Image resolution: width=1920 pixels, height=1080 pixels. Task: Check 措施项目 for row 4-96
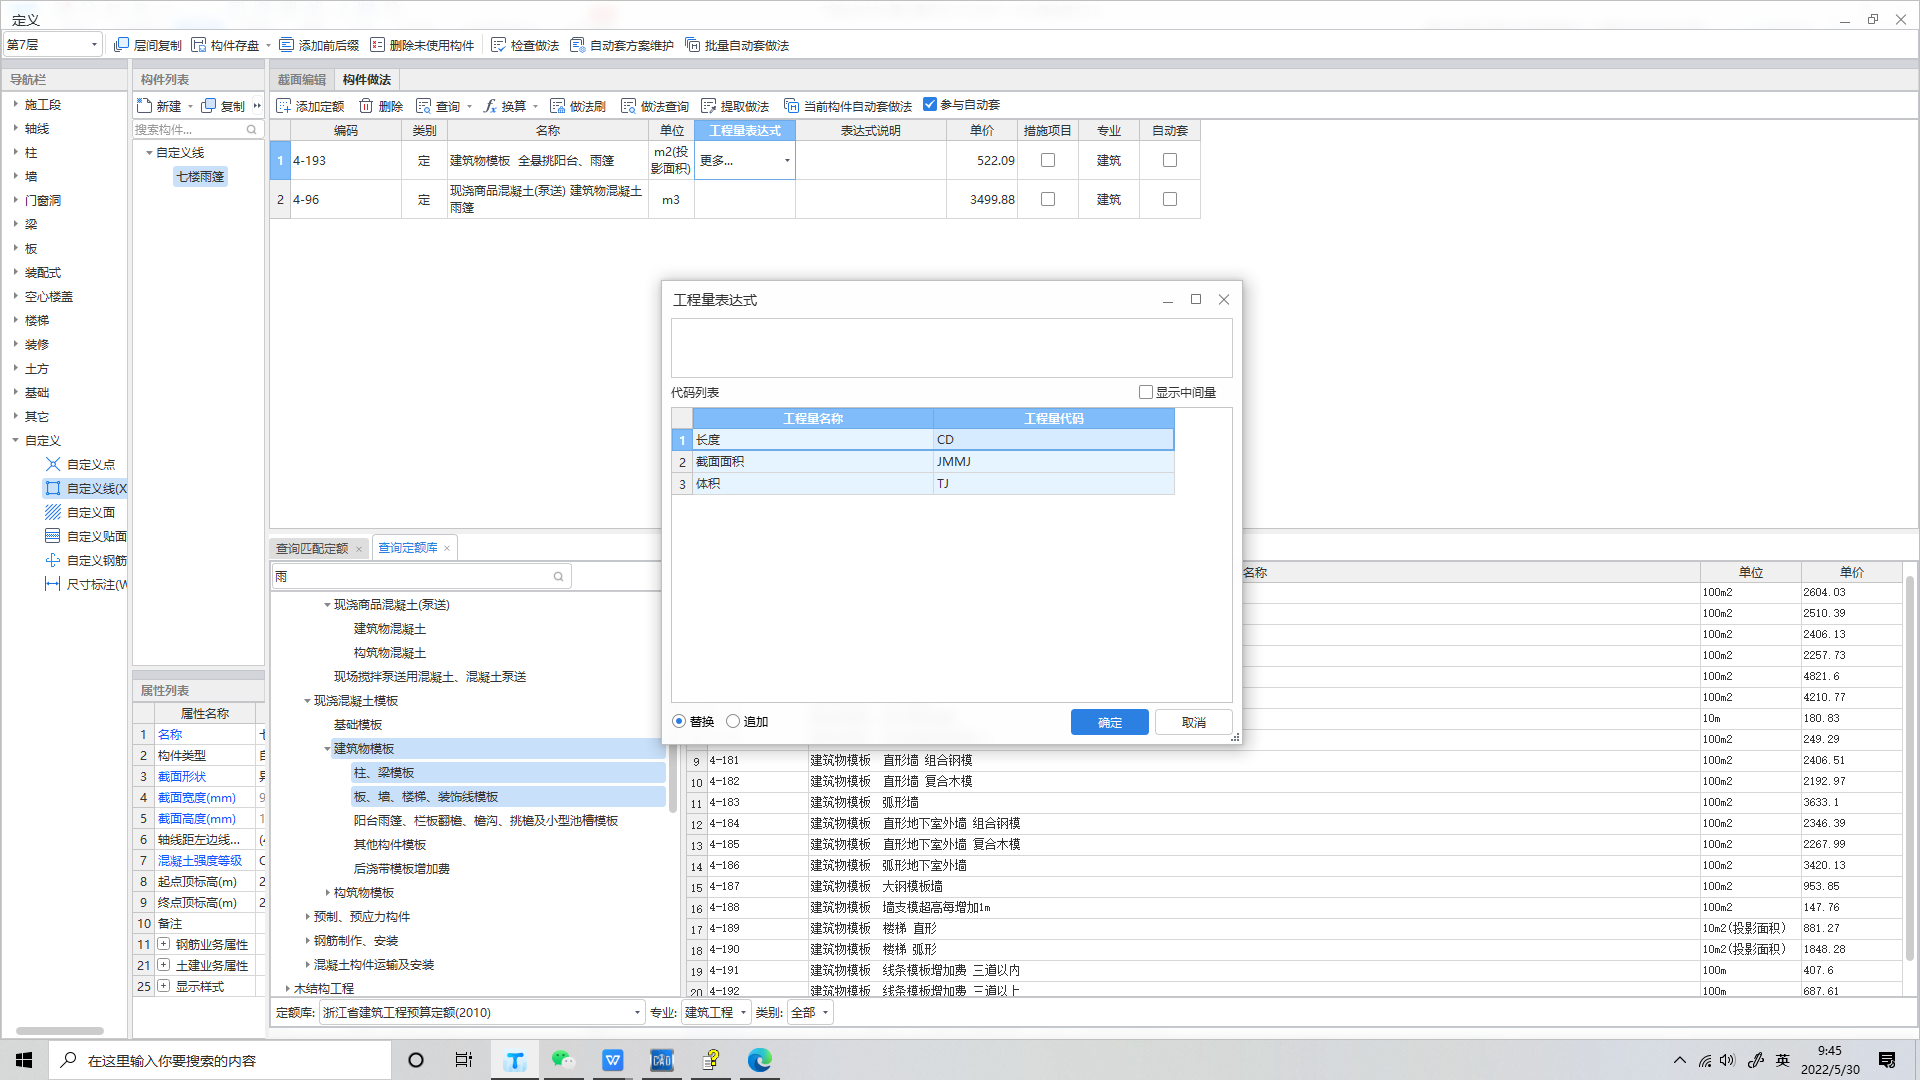[1048, 199]
